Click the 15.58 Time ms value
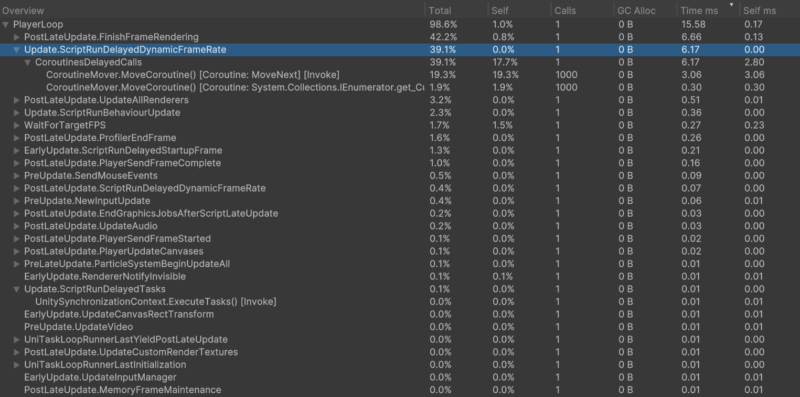Screen dimensions: 800x397 pyautogui.click(x=693, y=24)
